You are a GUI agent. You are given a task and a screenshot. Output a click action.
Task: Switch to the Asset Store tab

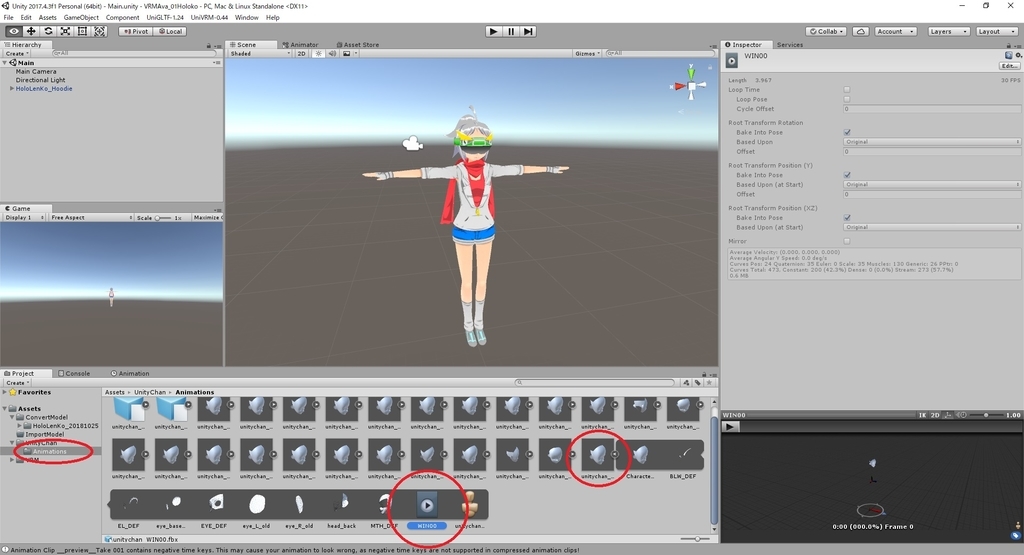(357, 45)
